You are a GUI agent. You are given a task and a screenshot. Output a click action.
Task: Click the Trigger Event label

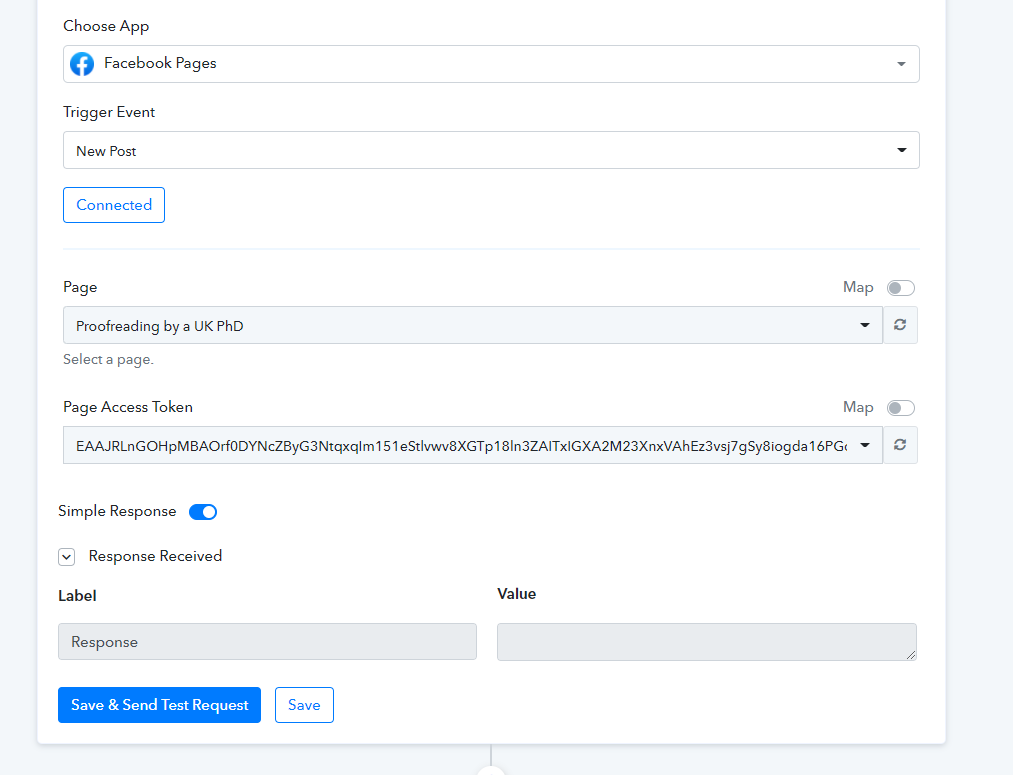109,112
